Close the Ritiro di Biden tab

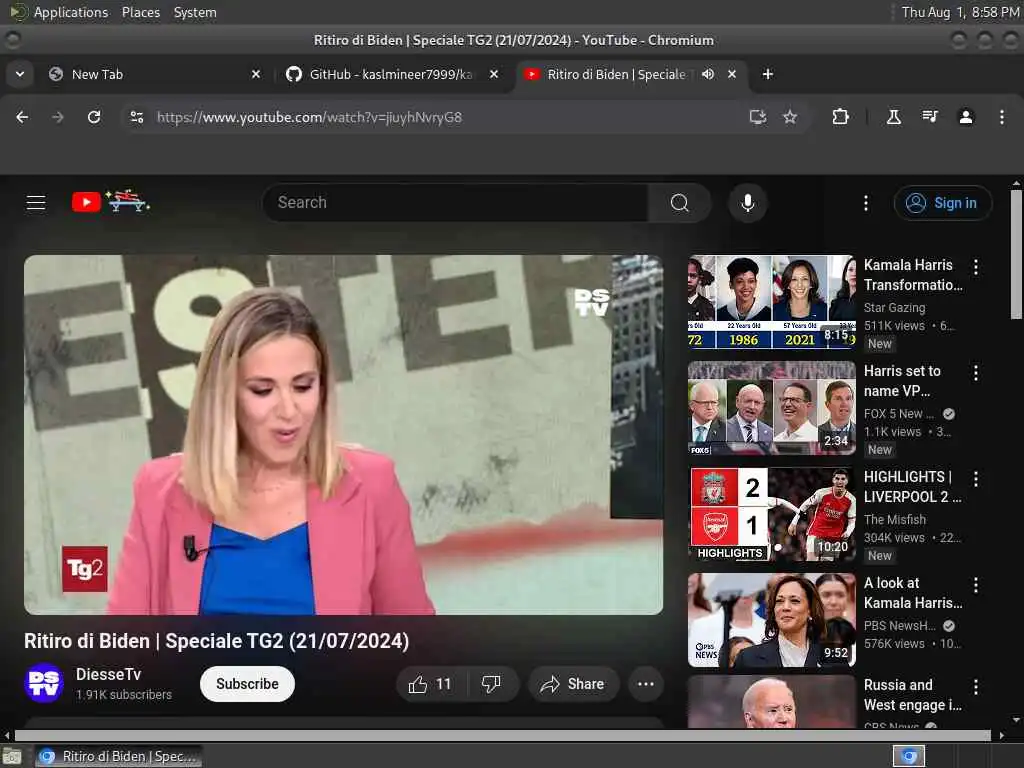(732, 74)
